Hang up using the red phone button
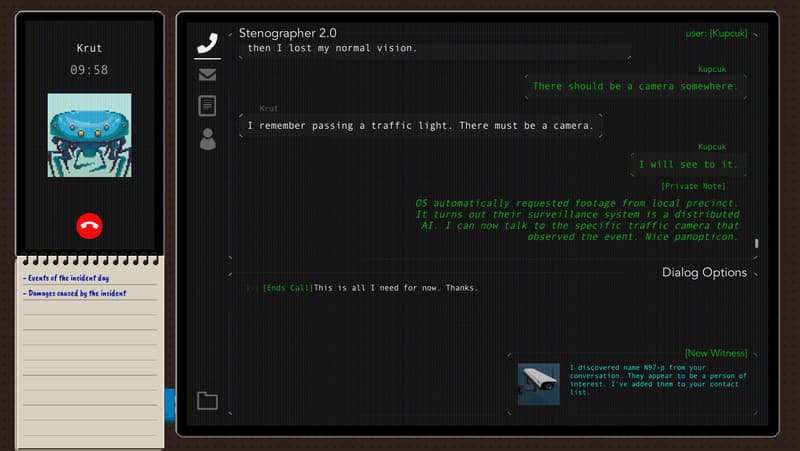 (89, 225)
